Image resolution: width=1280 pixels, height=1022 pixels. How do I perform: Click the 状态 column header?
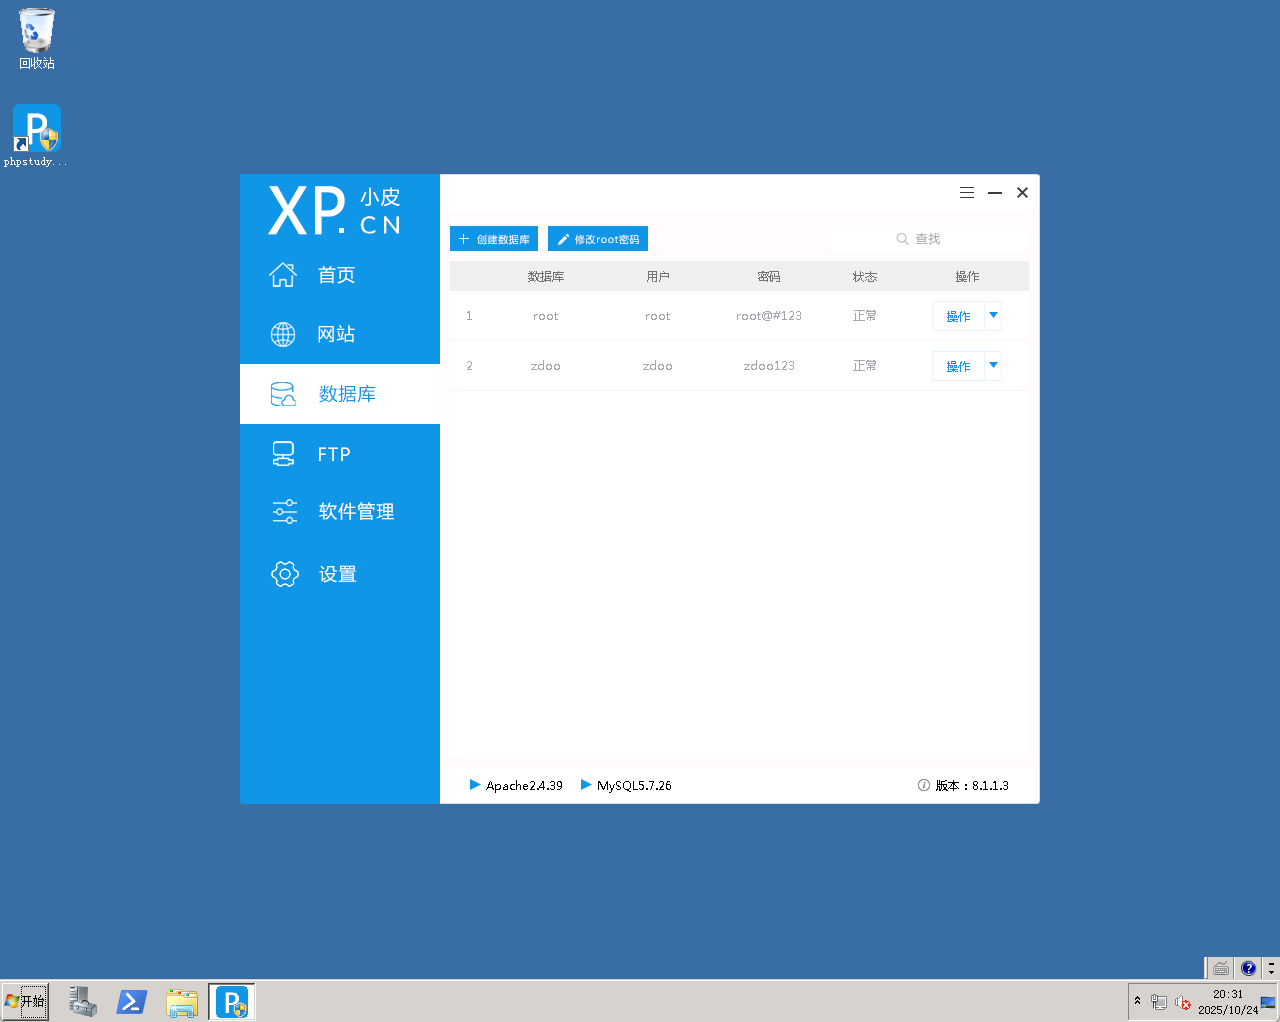click(x=865, y=277)
